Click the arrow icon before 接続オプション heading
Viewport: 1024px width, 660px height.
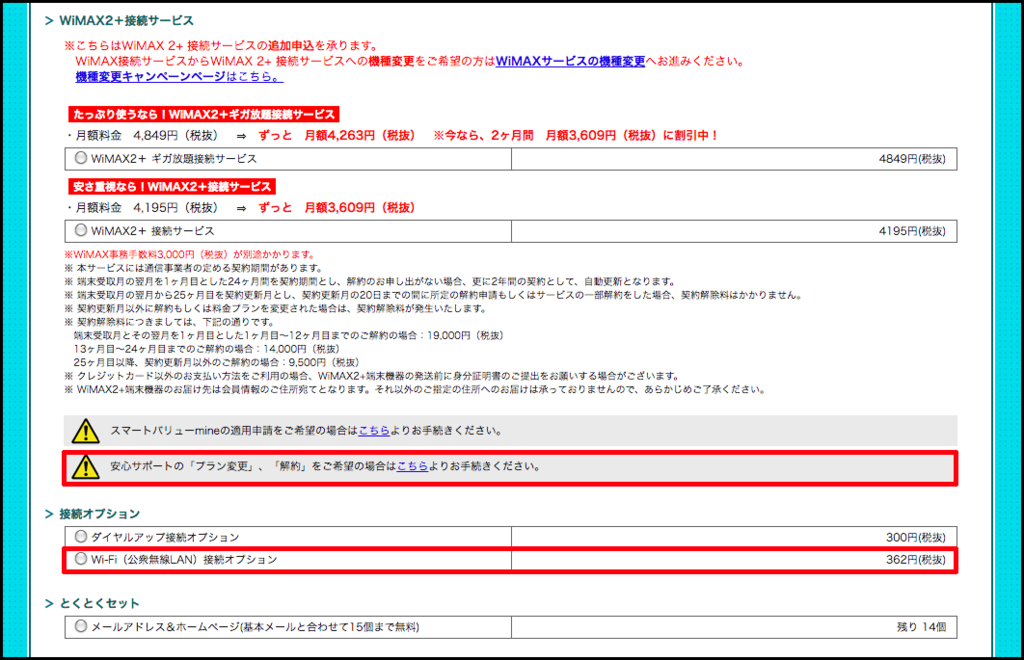pyautogui.click(x=51, y=513)
